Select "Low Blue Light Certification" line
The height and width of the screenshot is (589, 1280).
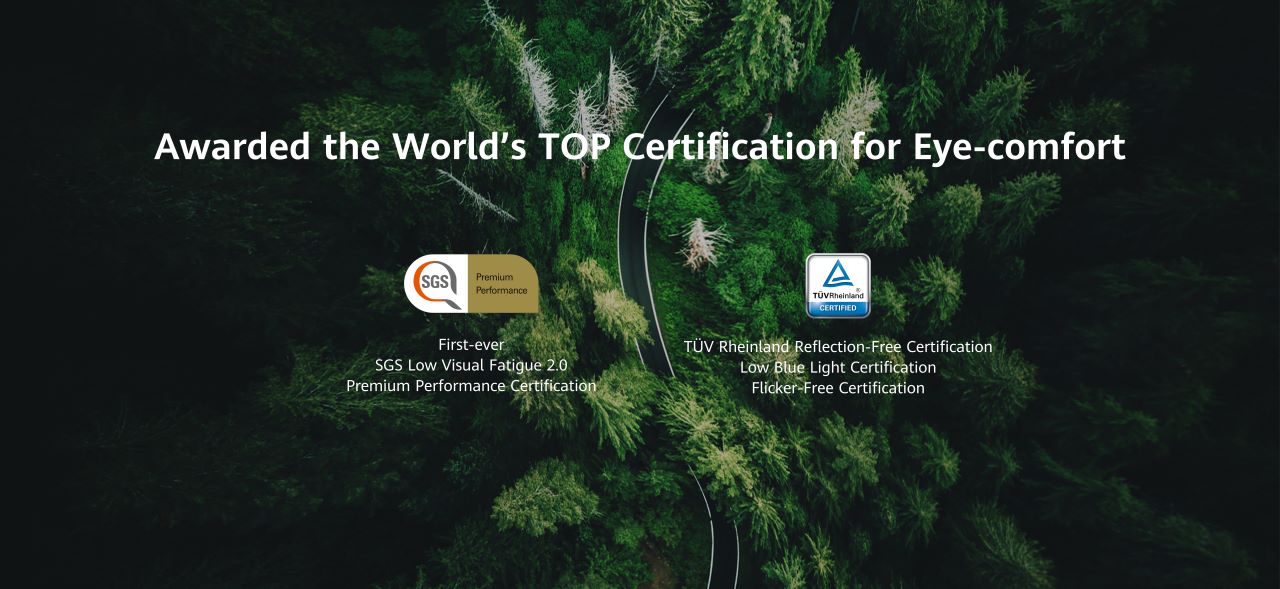(838, 367)
